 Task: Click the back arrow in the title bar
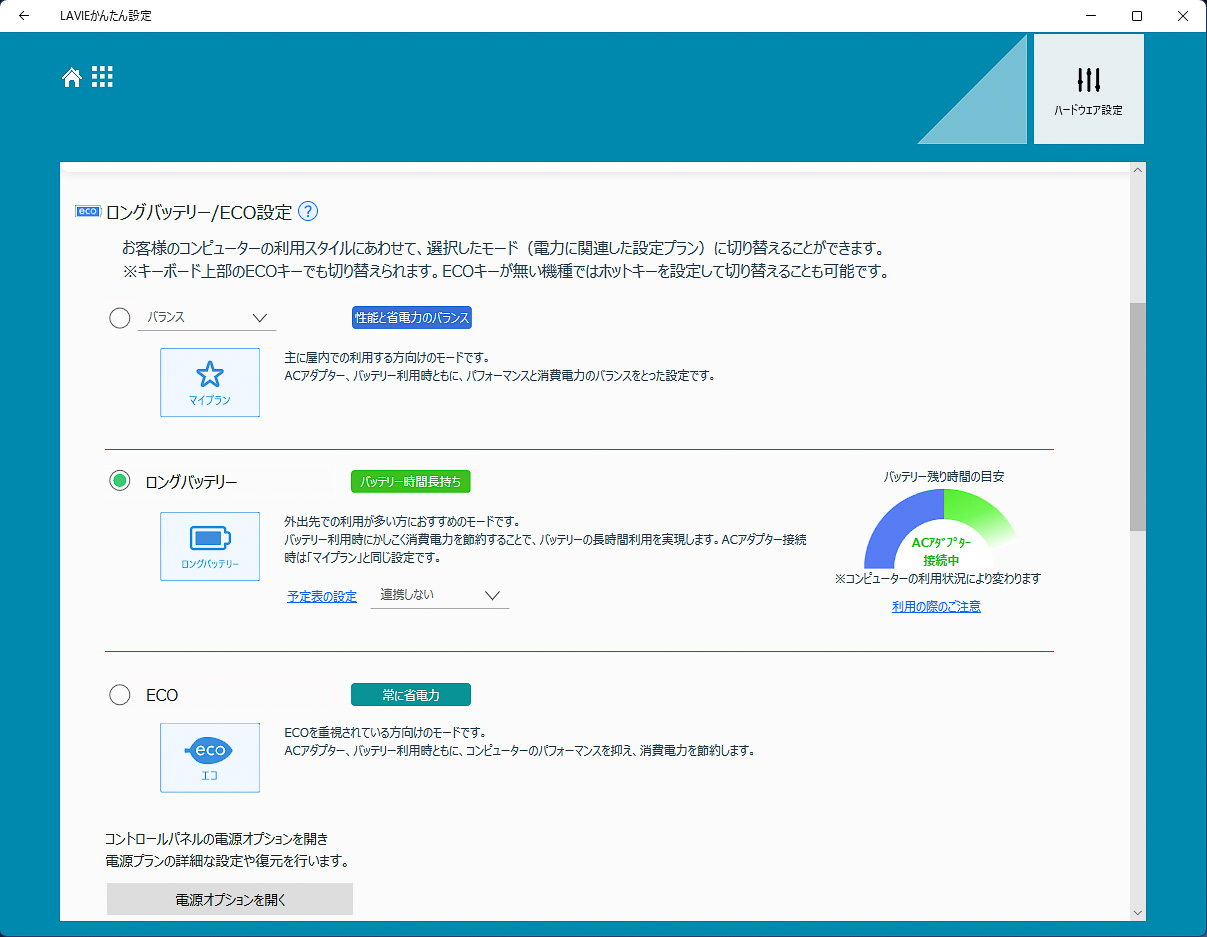22,15
